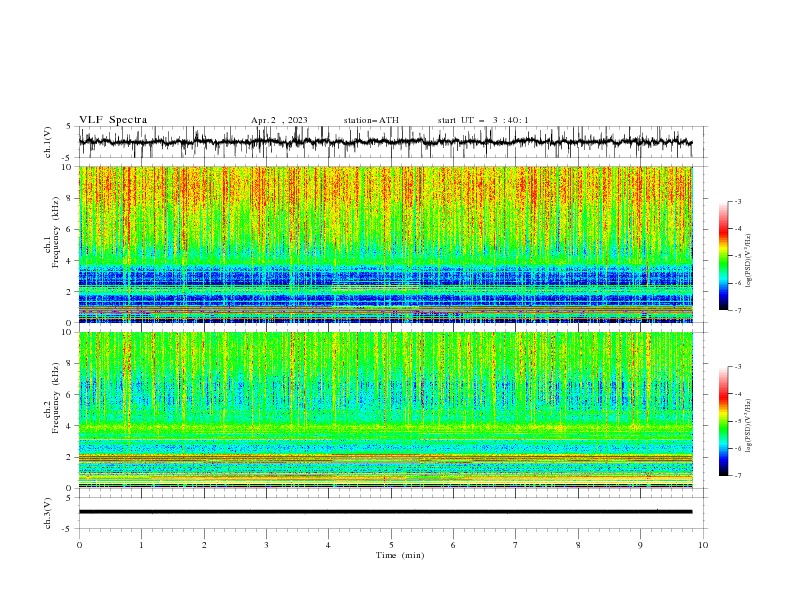Click the "ch.3(V)" axis label
792x612 pixels.
click(x=48, y=513)
